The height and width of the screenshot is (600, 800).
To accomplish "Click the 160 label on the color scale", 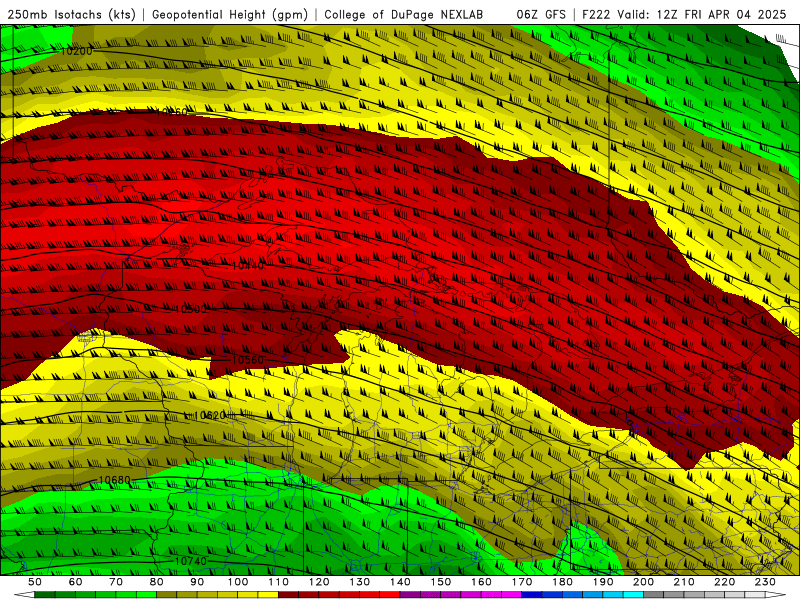I will [x=481, y=582].
